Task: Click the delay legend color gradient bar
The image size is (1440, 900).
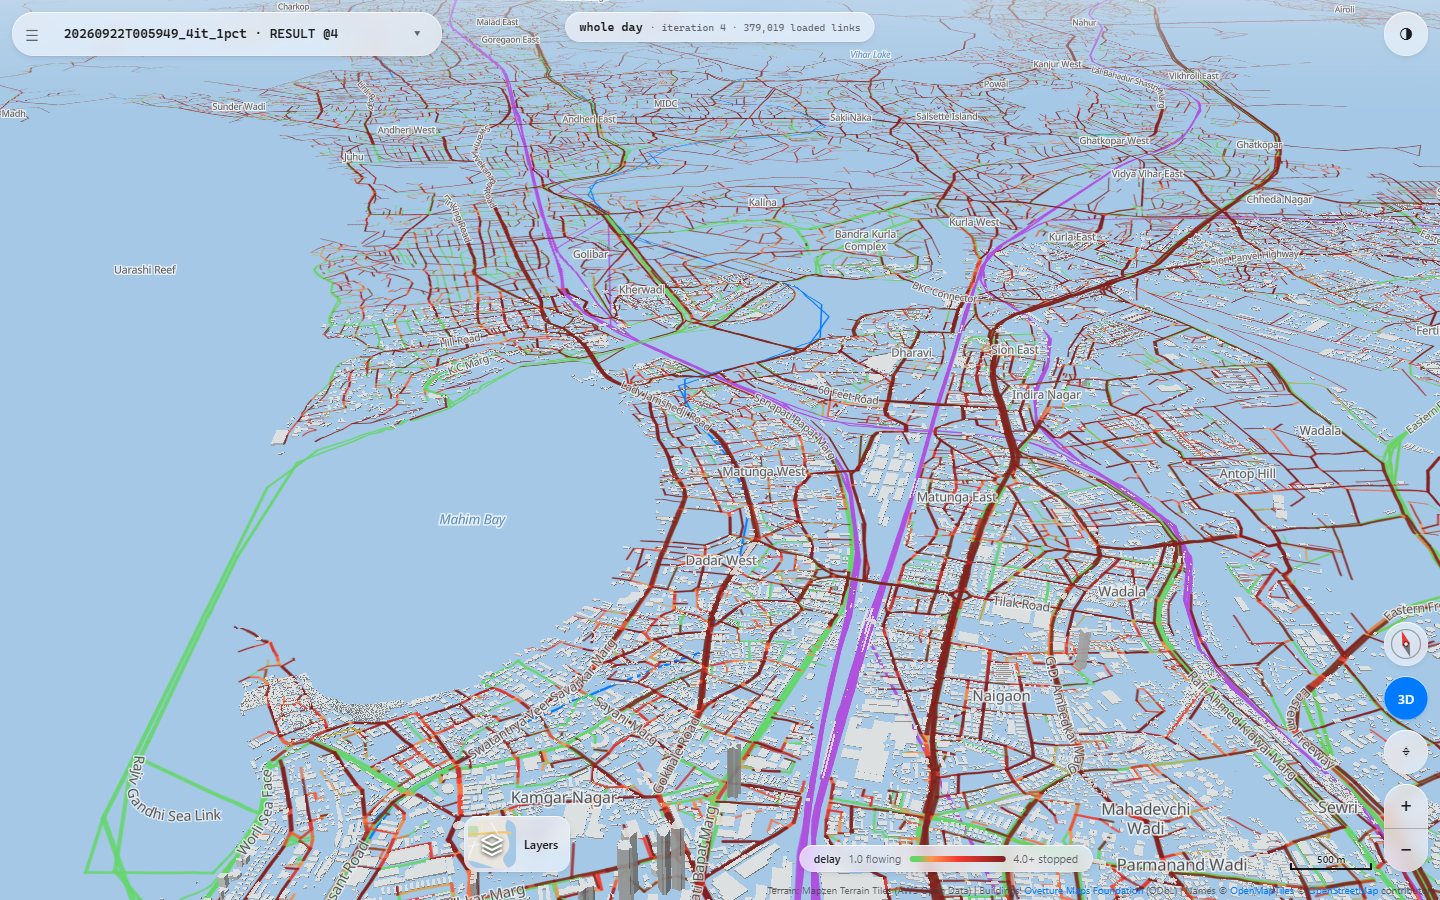Action: point(957,859)
